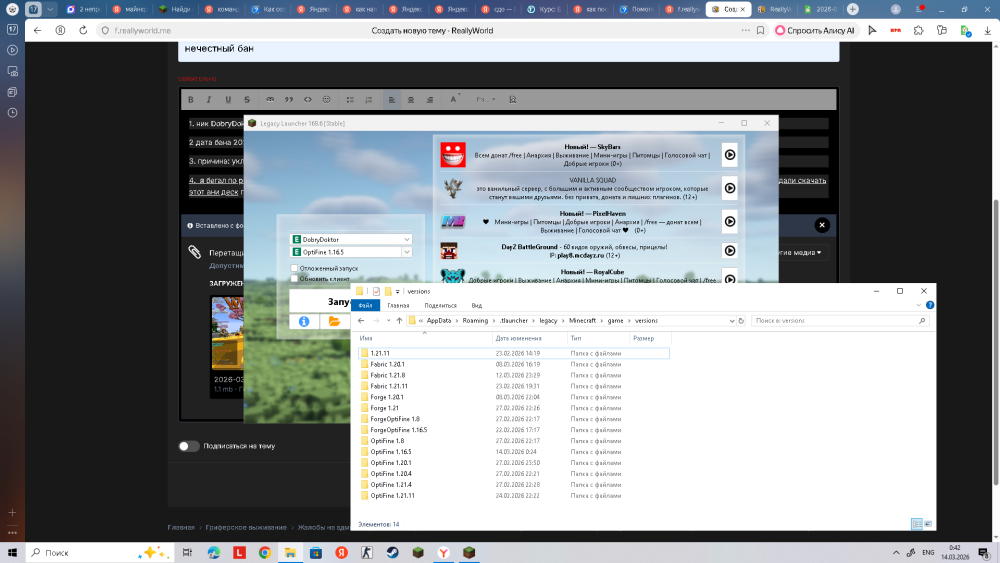Insert code block in the editor

coord(307,99)
